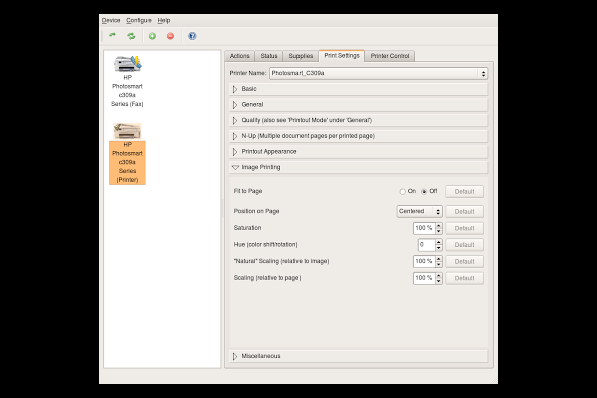Viewport: 597px width, 398px height.
Task: Open the Position on Page dropdown
Action: tap(419, 211)
